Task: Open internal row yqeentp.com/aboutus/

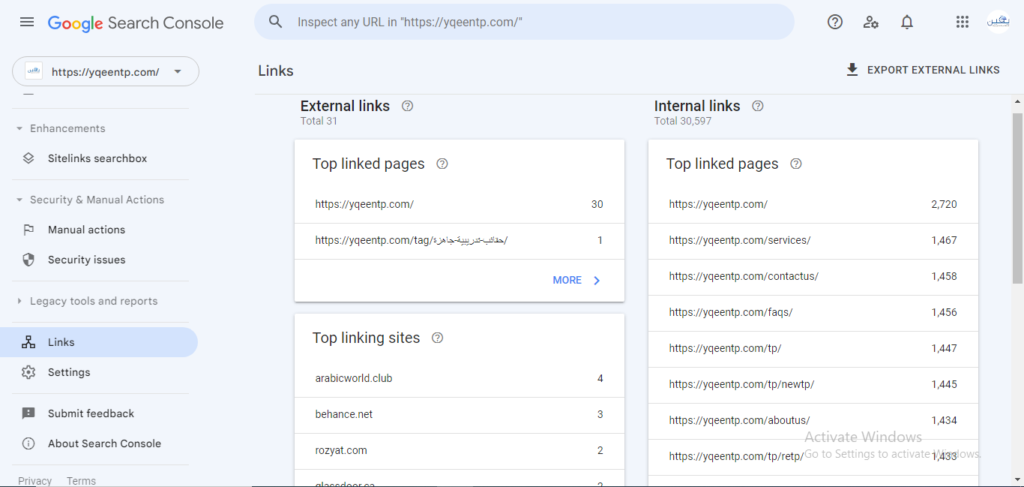Action: (x=813, y=420)
